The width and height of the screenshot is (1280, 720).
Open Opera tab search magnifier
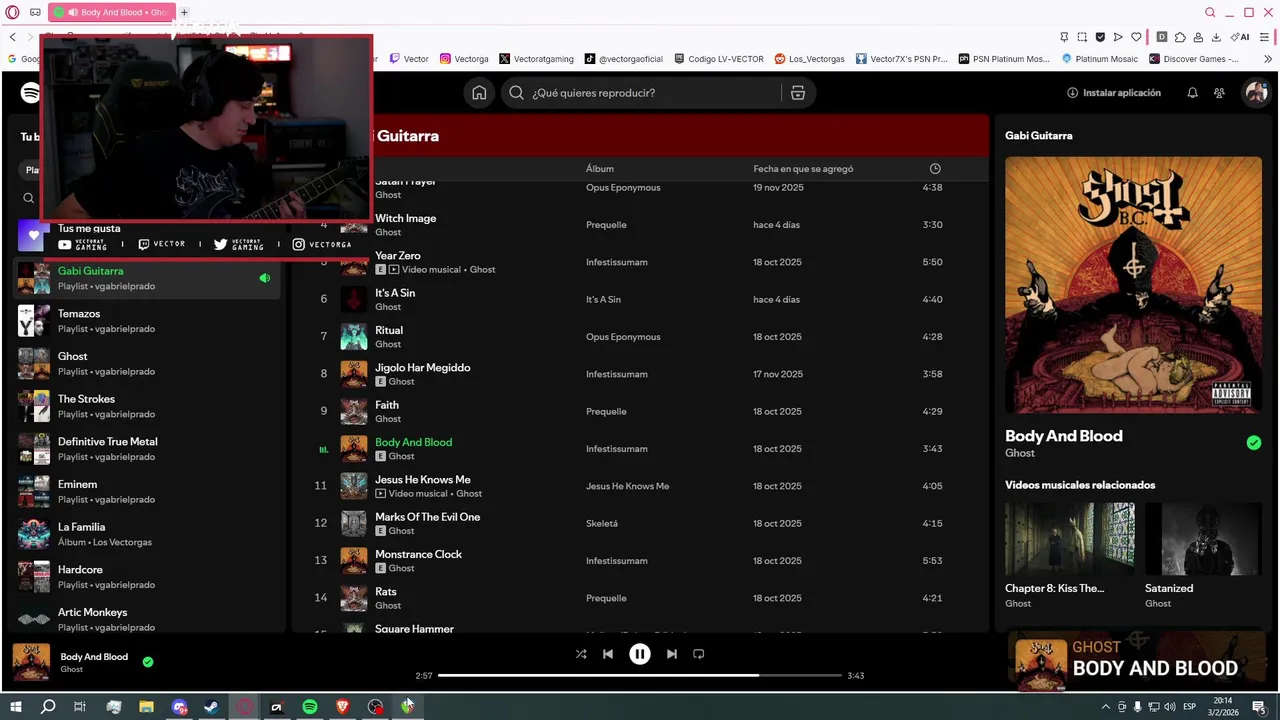(1210, 12)
